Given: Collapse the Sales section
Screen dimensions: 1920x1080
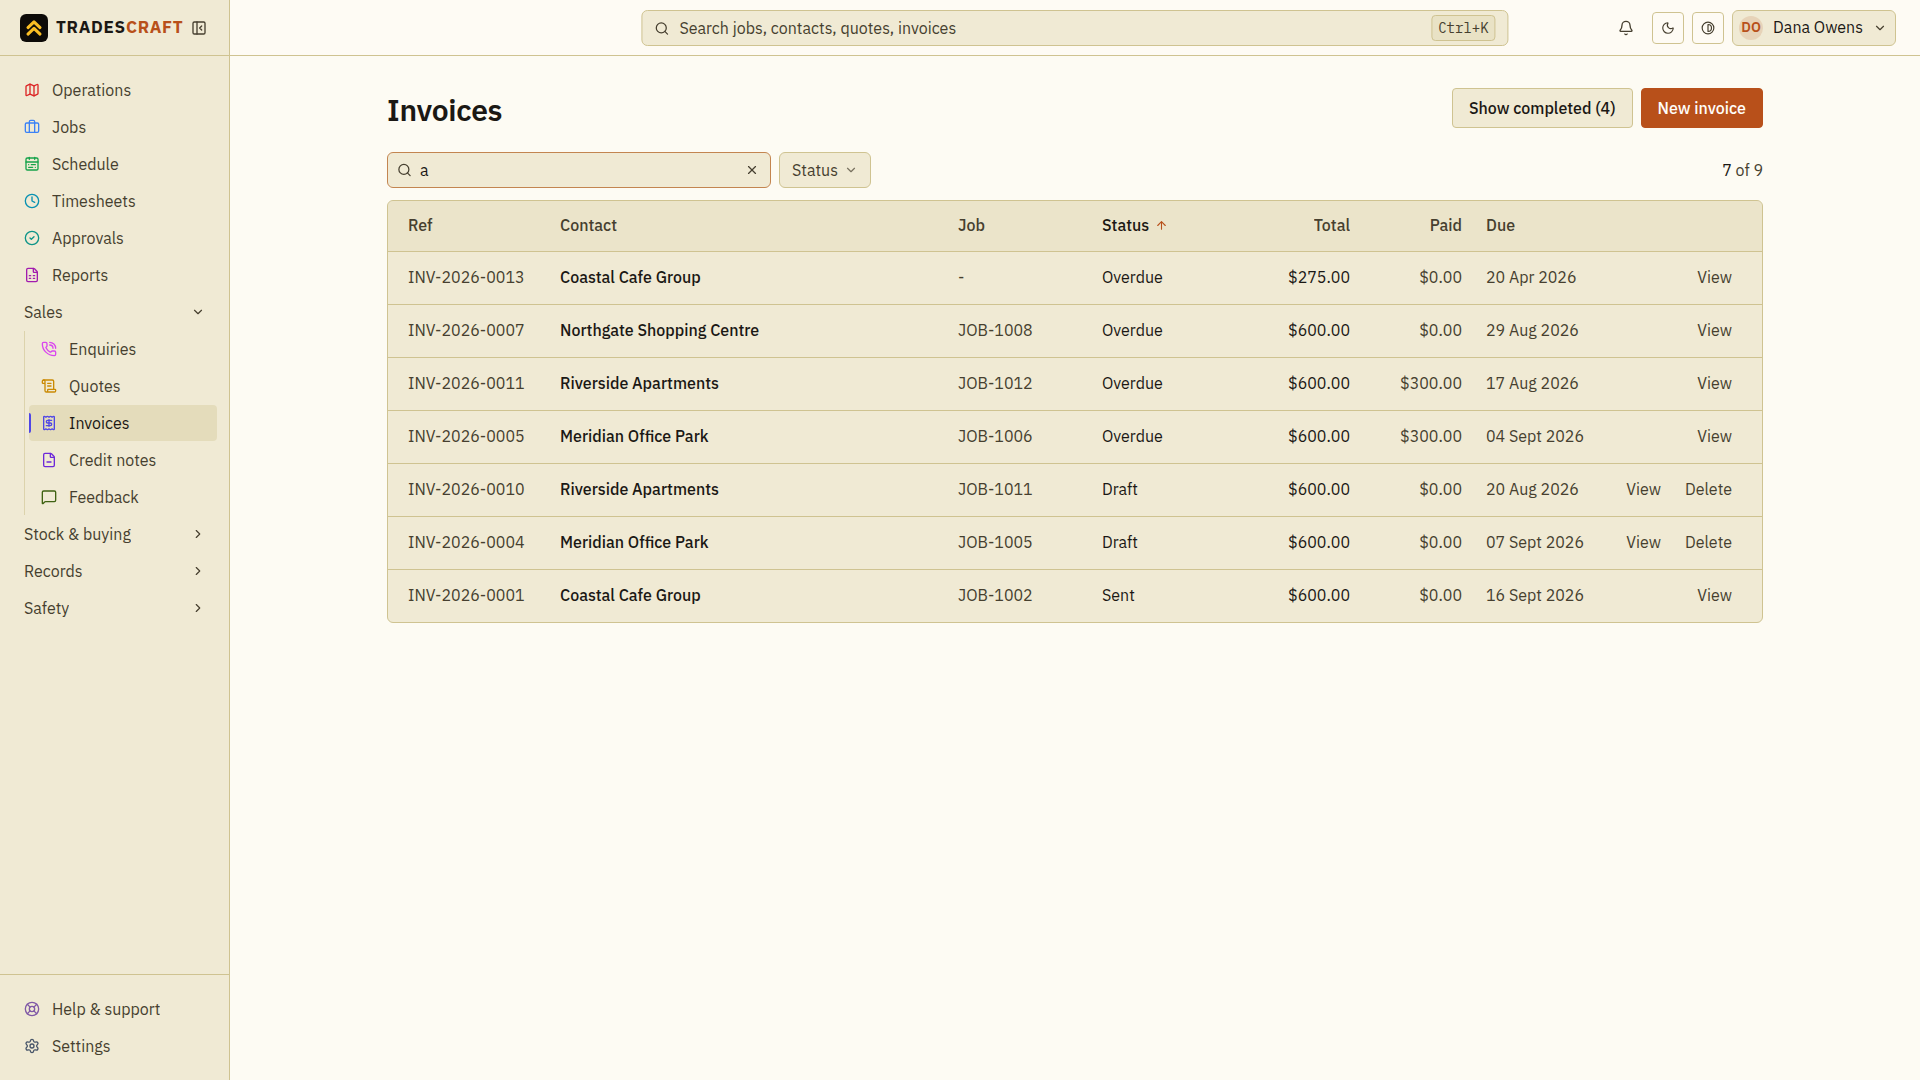Looking at the screenshot, I should [115, 312].
